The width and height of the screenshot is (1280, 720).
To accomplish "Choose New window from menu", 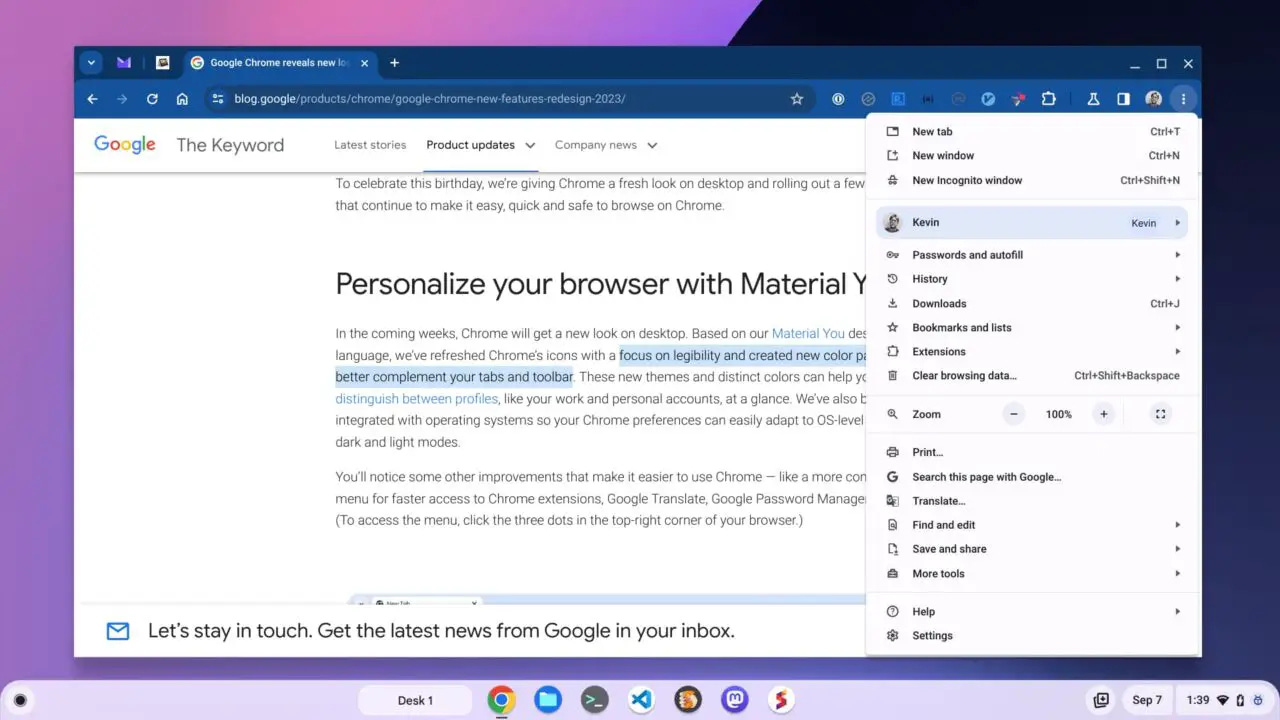I will [1032, 156].
